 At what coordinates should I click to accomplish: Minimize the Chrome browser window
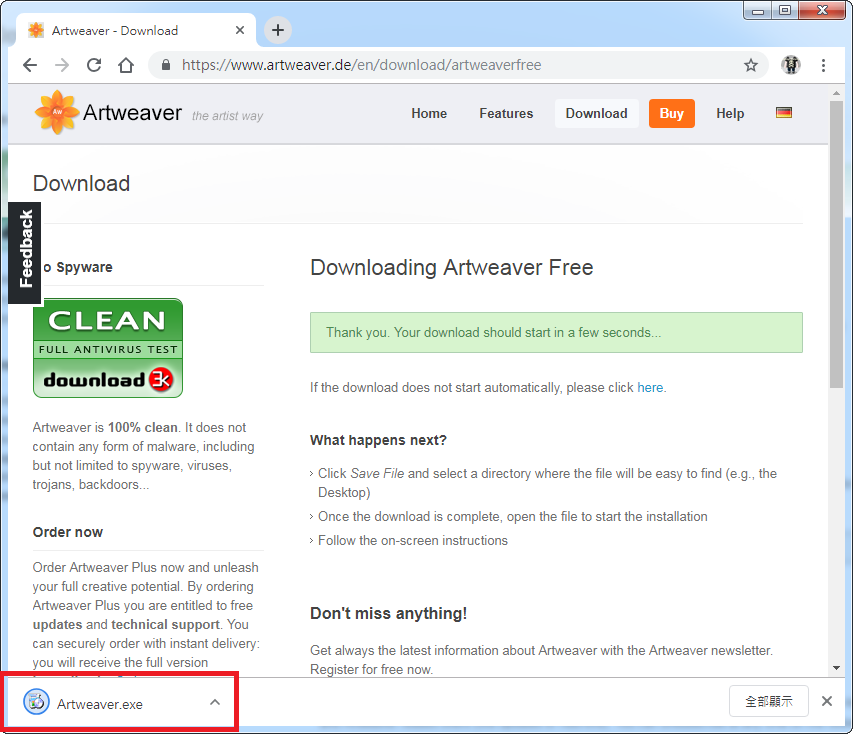coord(758,10)
